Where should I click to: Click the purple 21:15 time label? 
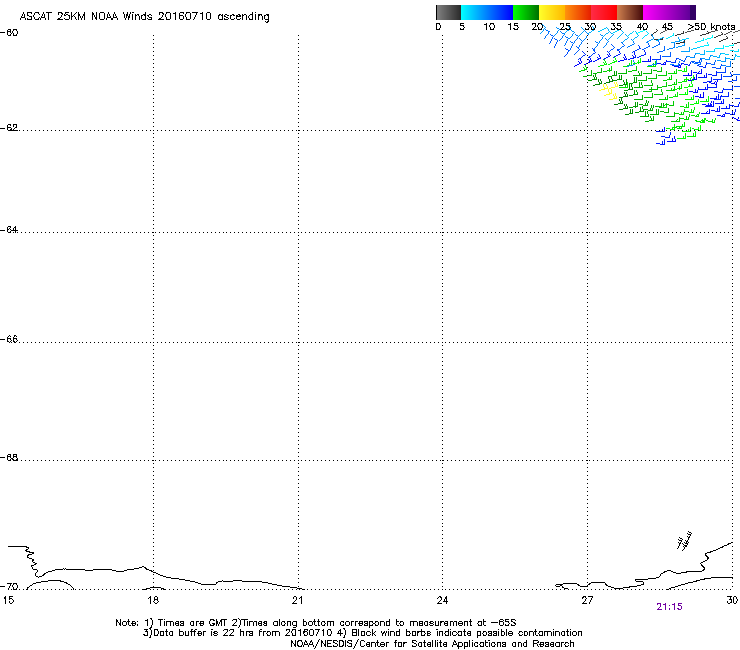click(x=669, y=607)
